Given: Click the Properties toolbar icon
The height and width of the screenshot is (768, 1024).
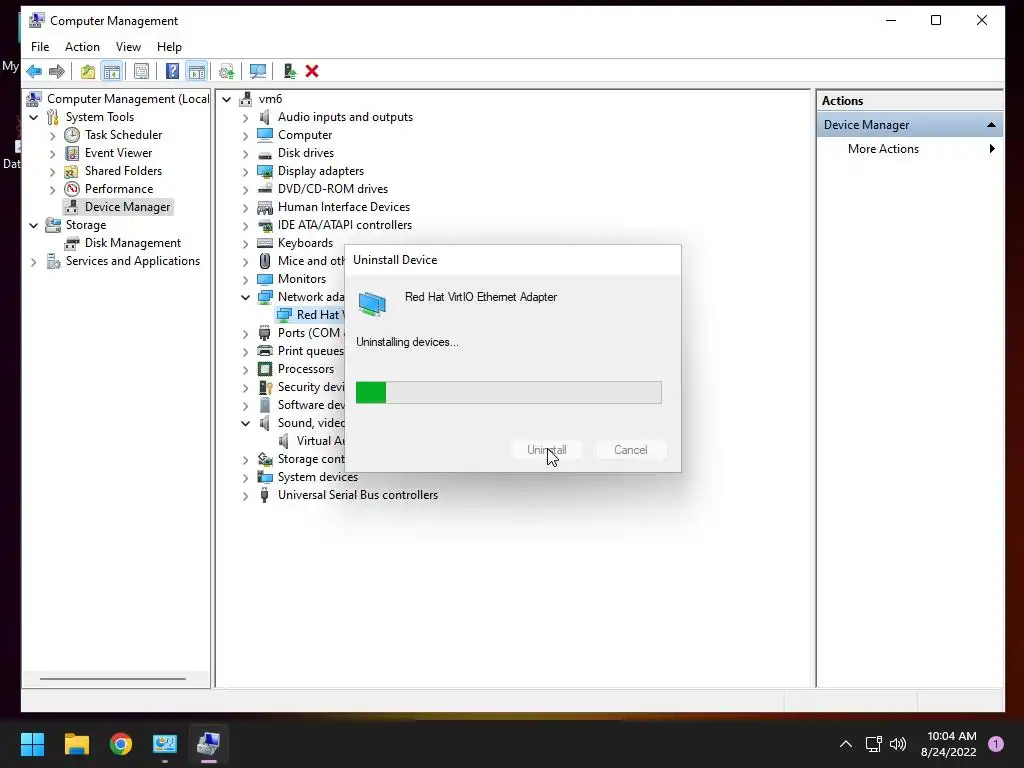Looking at the screenshot, I should 141,71.
